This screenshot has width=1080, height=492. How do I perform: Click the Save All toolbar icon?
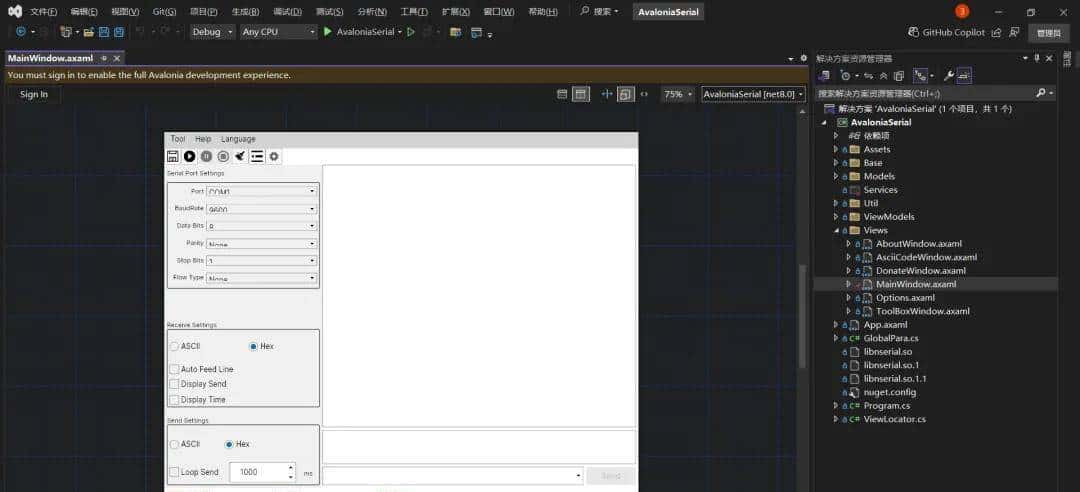tap(119, 32)
